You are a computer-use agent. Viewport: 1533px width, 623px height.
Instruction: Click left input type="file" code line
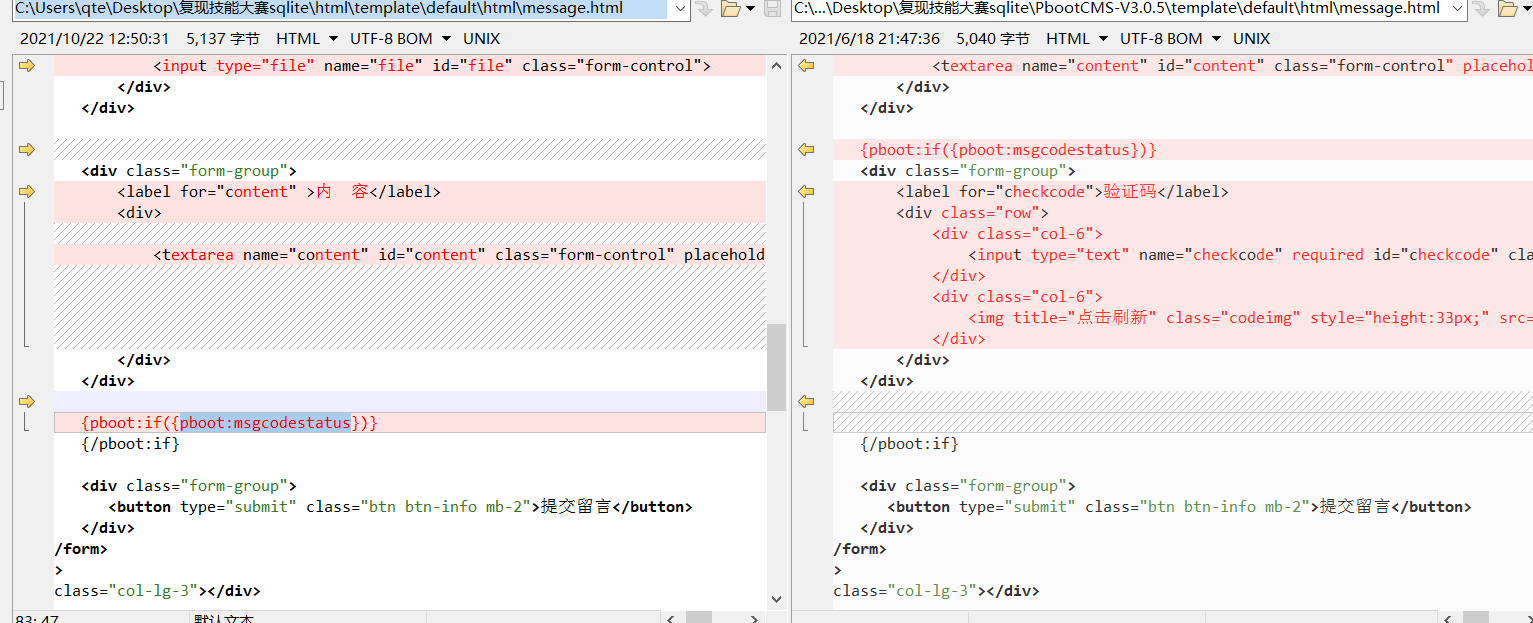[x=410, y=66]
